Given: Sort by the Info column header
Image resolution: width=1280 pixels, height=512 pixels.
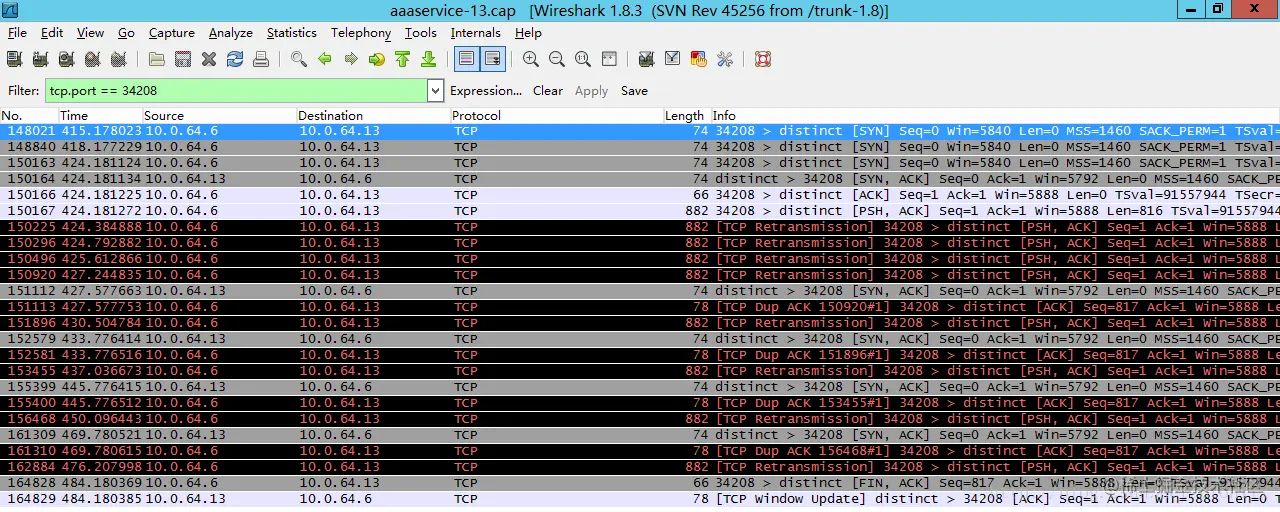Looking at the screenshot, I should [995, 116].
